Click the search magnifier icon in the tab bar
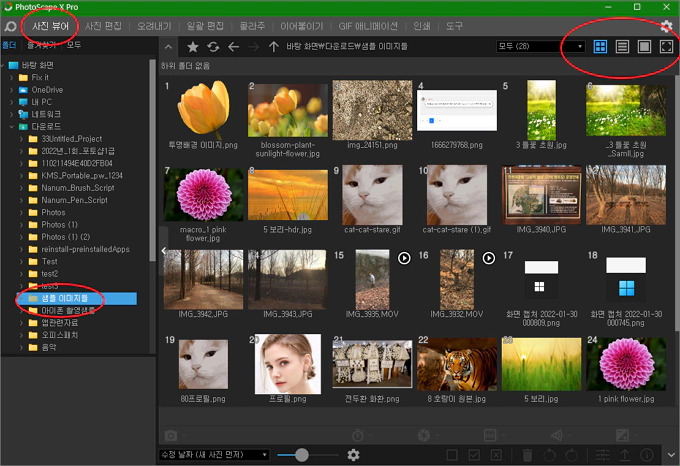 10,26
